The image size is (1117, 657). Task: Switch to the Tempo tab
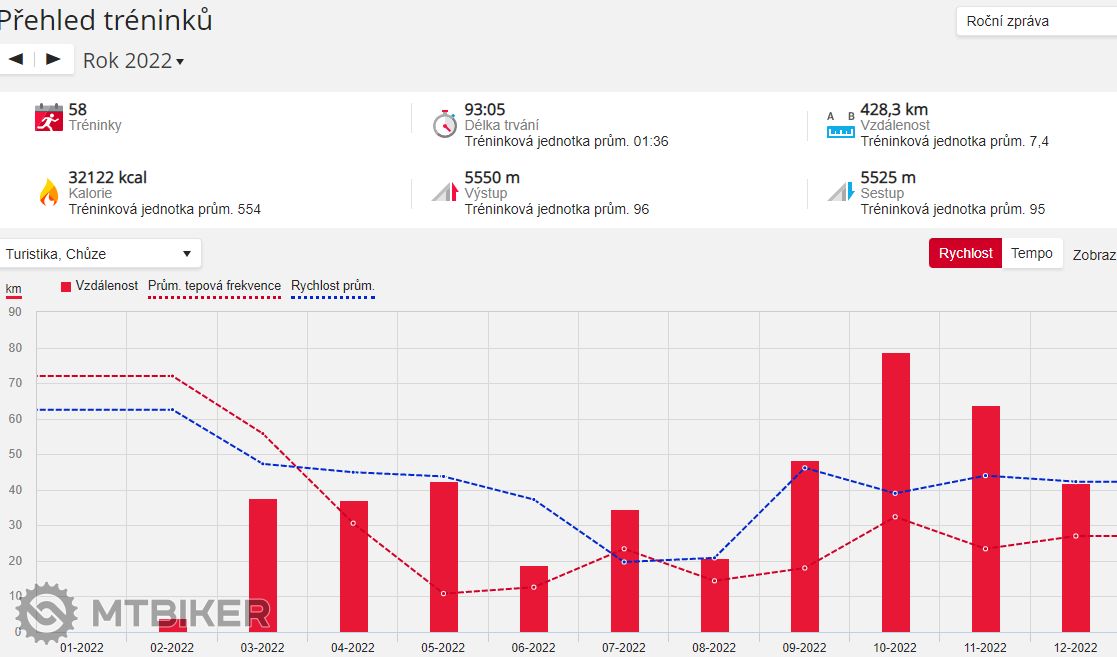coord(1031,253)
